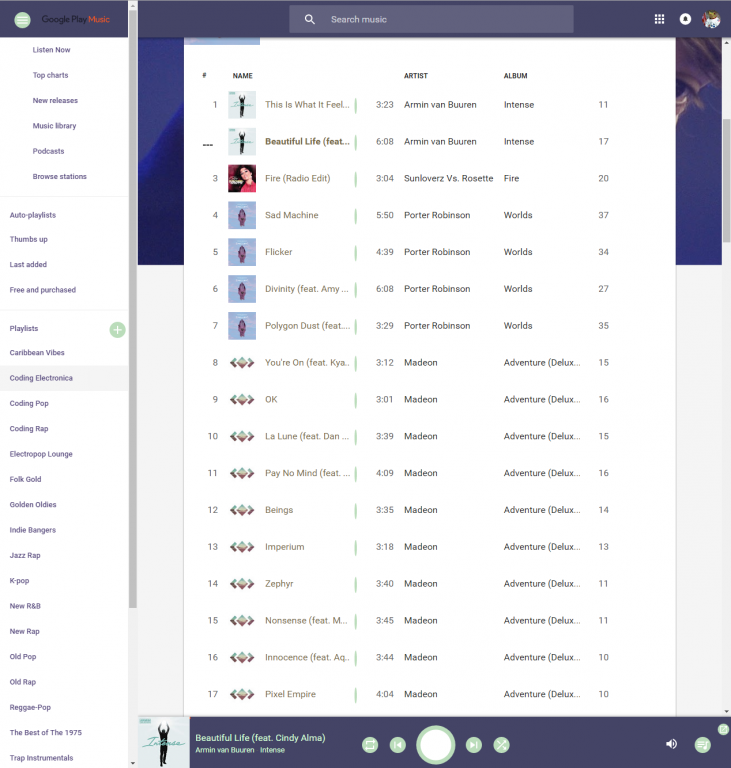Skip to the previous track
The width and height of the screenshot is (731, 768).
(398, 745)
